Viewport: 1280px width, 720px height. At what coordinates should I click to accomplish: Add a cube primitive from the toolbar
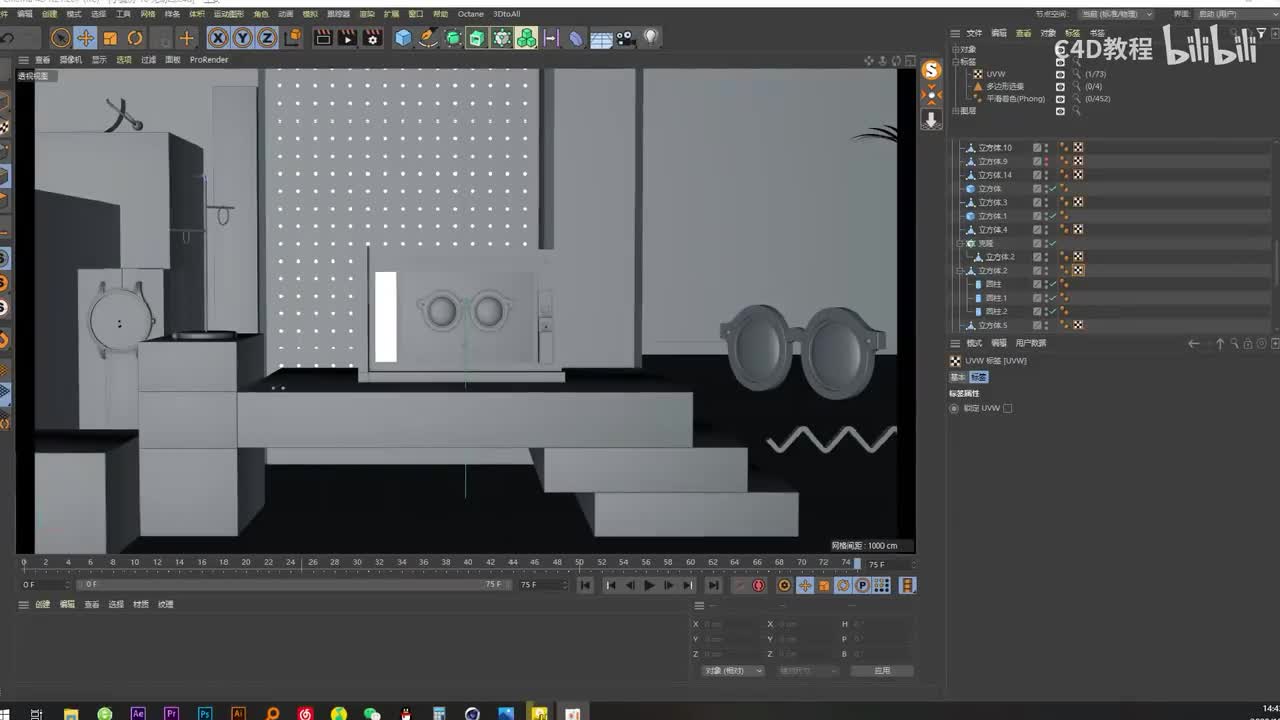(403, 38)
